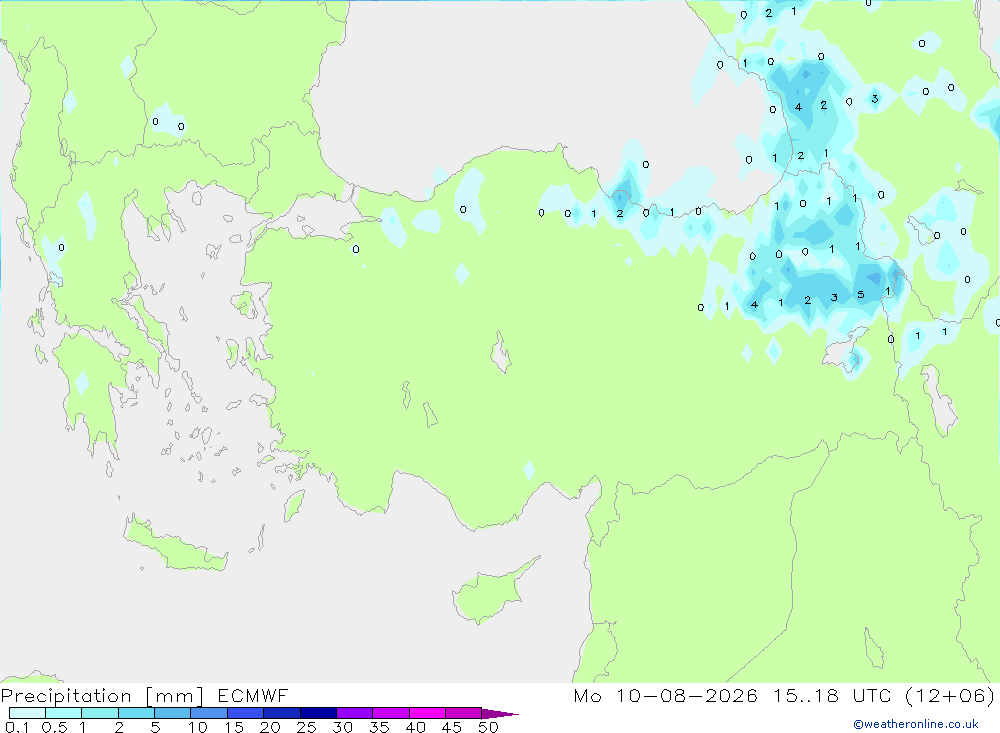
Task: Click the [mm] unit label
Action: (174, 696)
